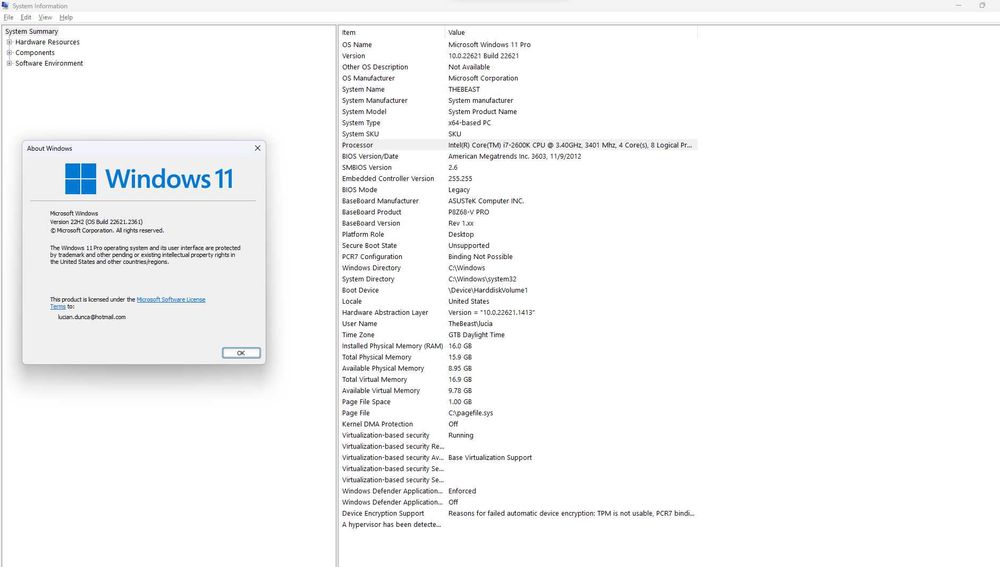Select the Device Encryption Support row

[518, 513]
